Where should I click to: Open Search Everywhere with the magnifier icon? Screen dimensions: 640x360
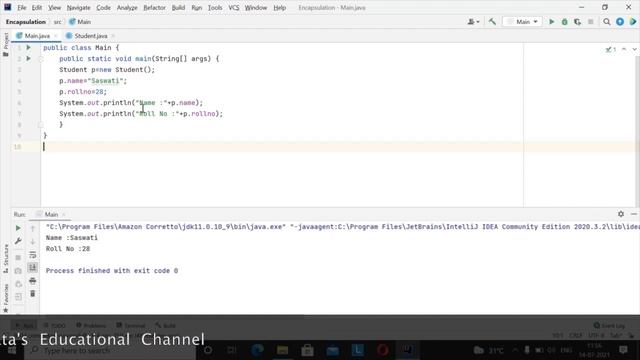coord(607,22)
